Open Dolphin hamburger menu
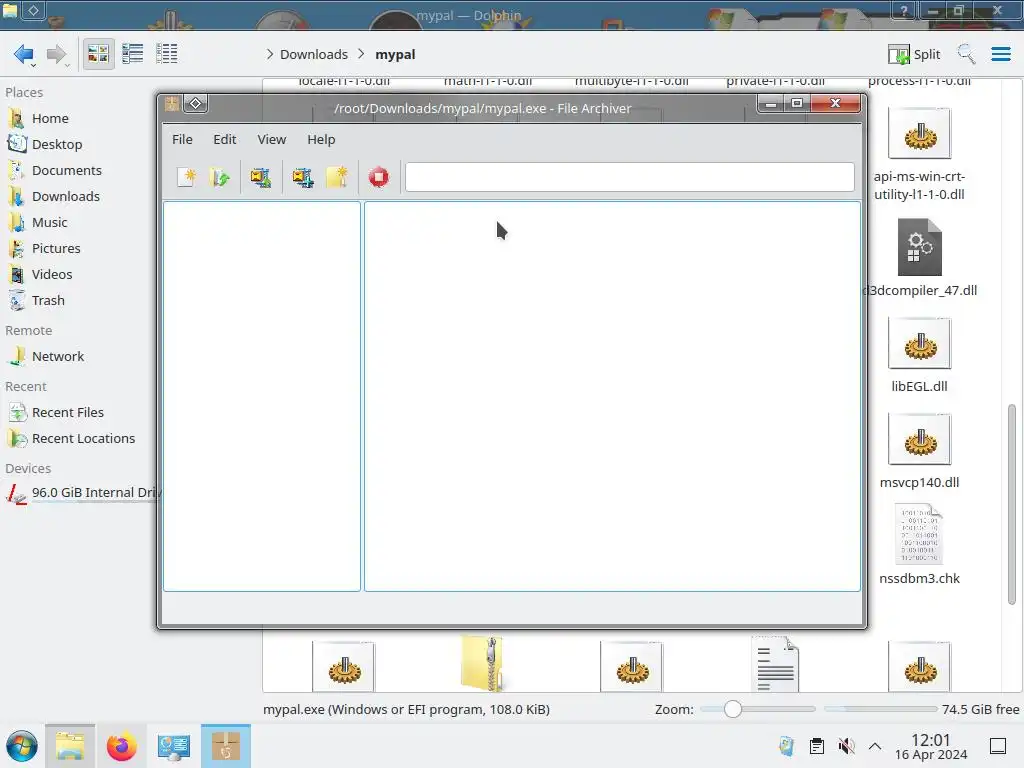Image resolution: width=1024 pixels, height=768 pixels. click(1001, 54)
